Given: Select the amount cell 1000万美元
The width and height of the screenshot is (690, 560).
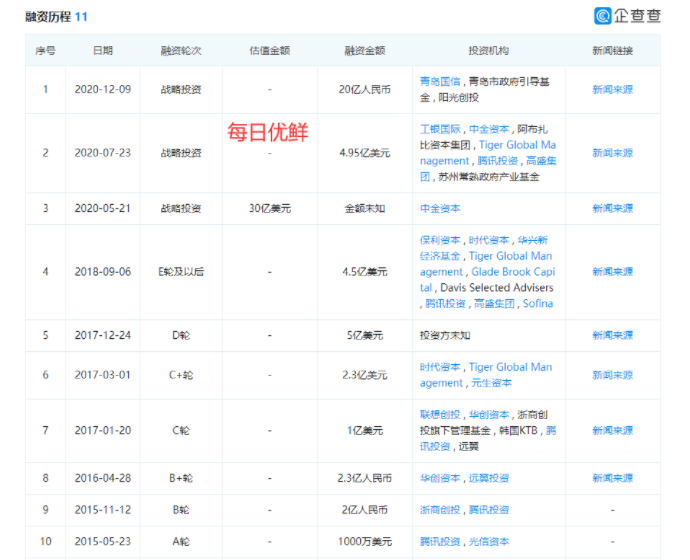Looking at the screenshot, I should pos(365,541).
